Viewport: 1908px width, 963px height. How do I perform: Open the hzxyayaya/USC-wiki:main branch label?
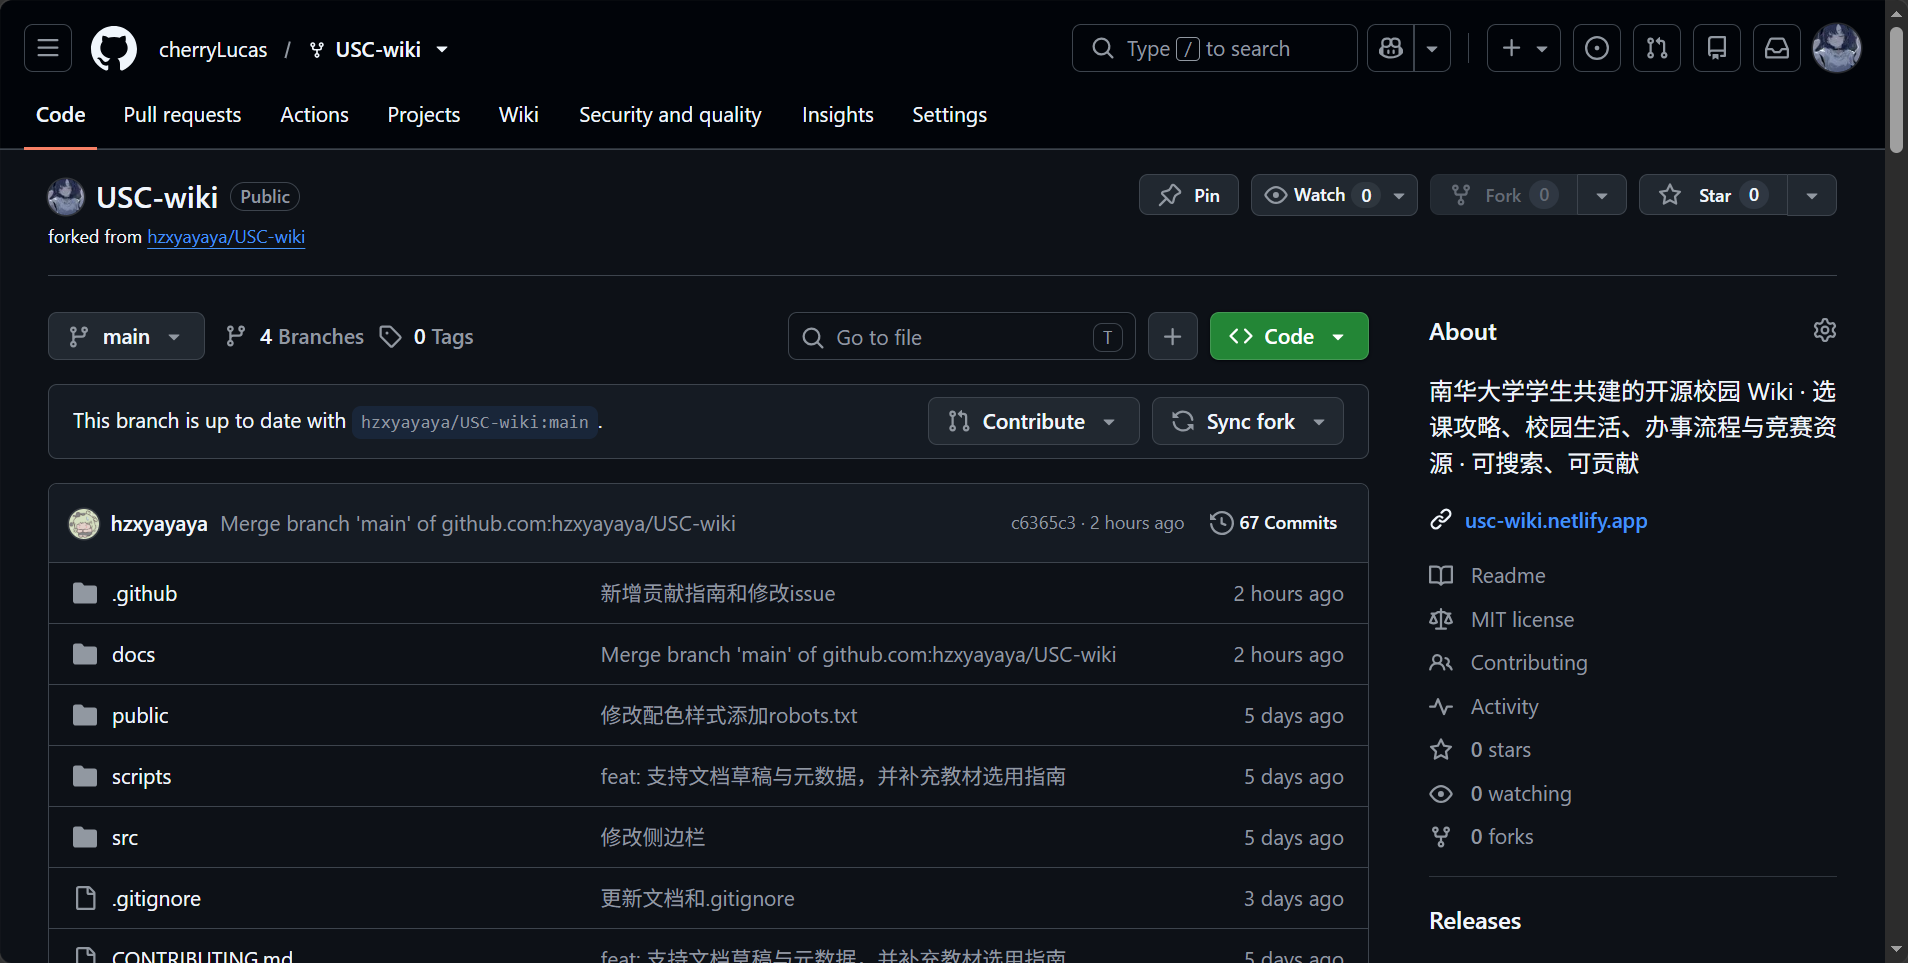(475, 422)
